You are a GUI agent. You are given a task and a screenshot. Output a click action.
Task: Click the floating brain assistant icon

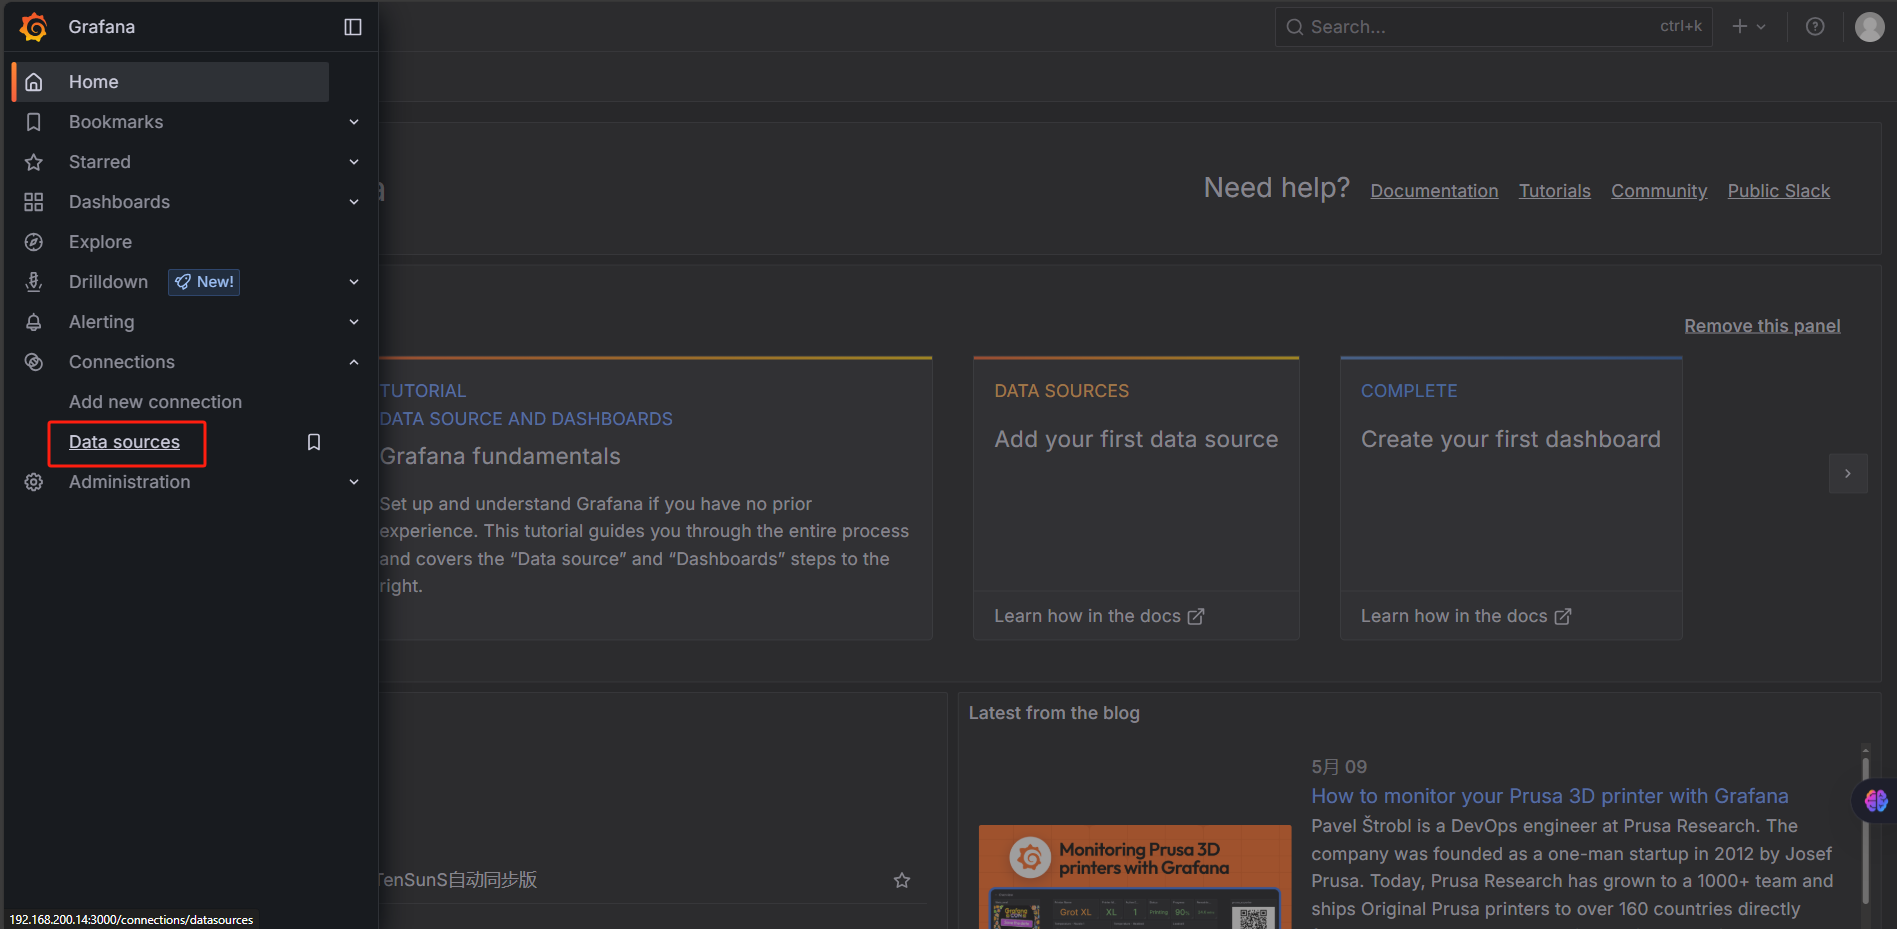(1875, 801)
